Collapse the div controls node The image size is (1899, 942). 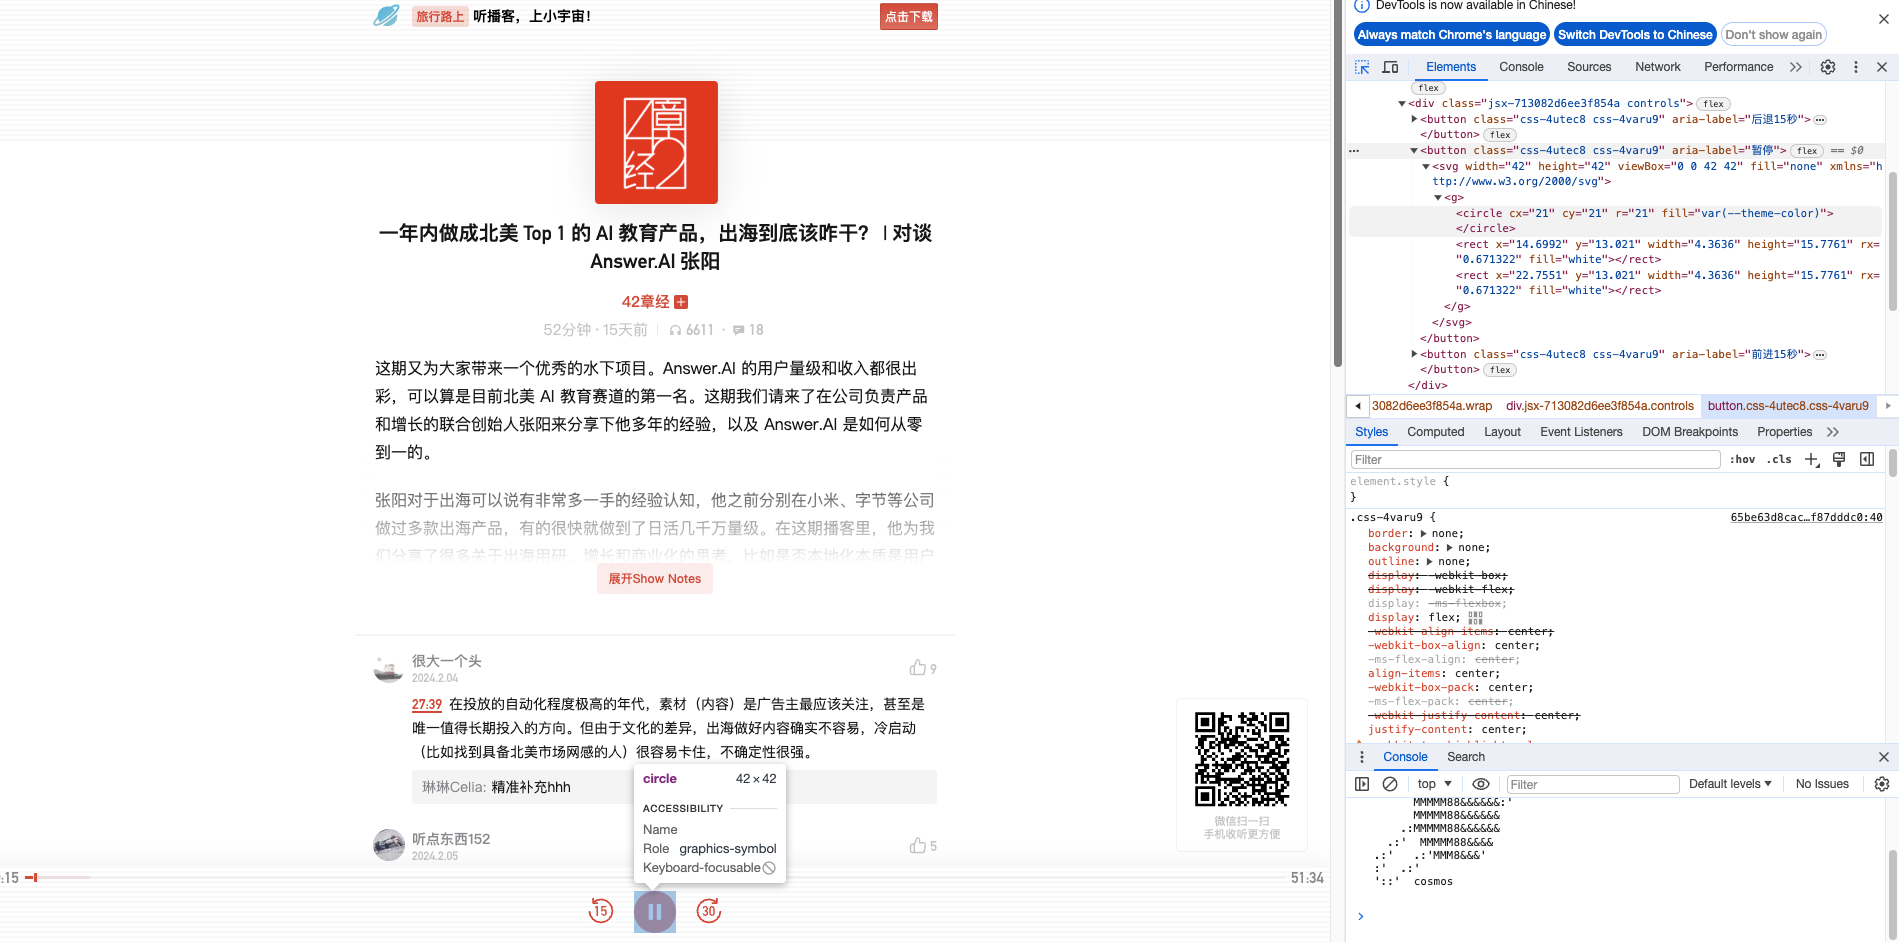(1402, 104)
